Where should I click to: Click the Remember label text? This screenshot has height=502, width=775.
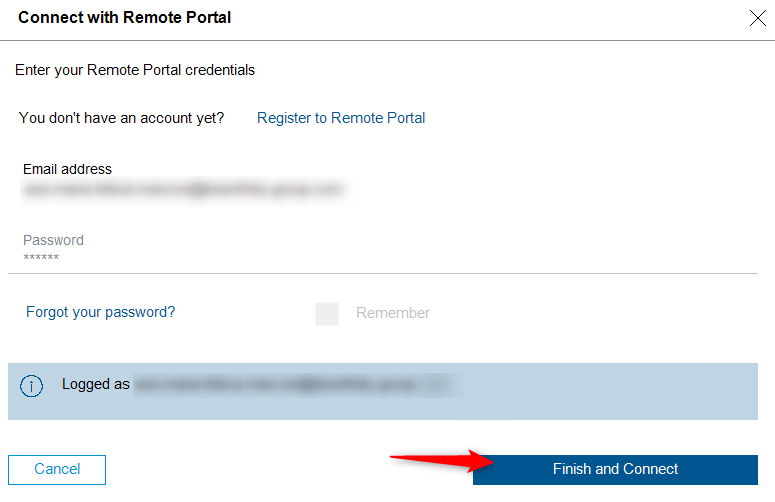tap(393, 313)
